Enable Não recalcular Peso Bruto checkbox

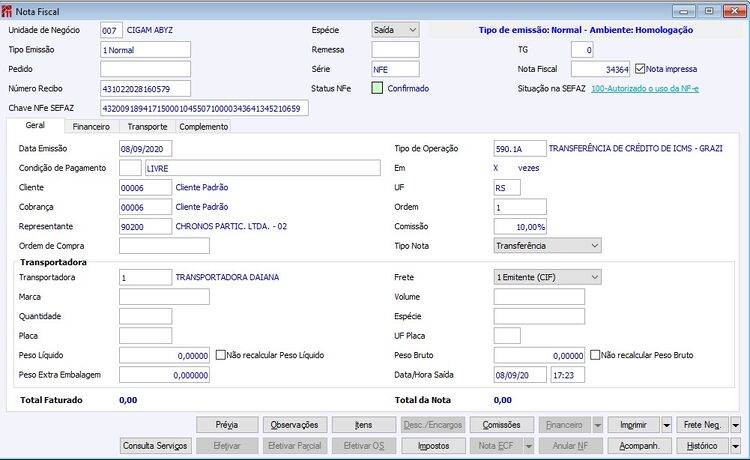tap(595, 355)
